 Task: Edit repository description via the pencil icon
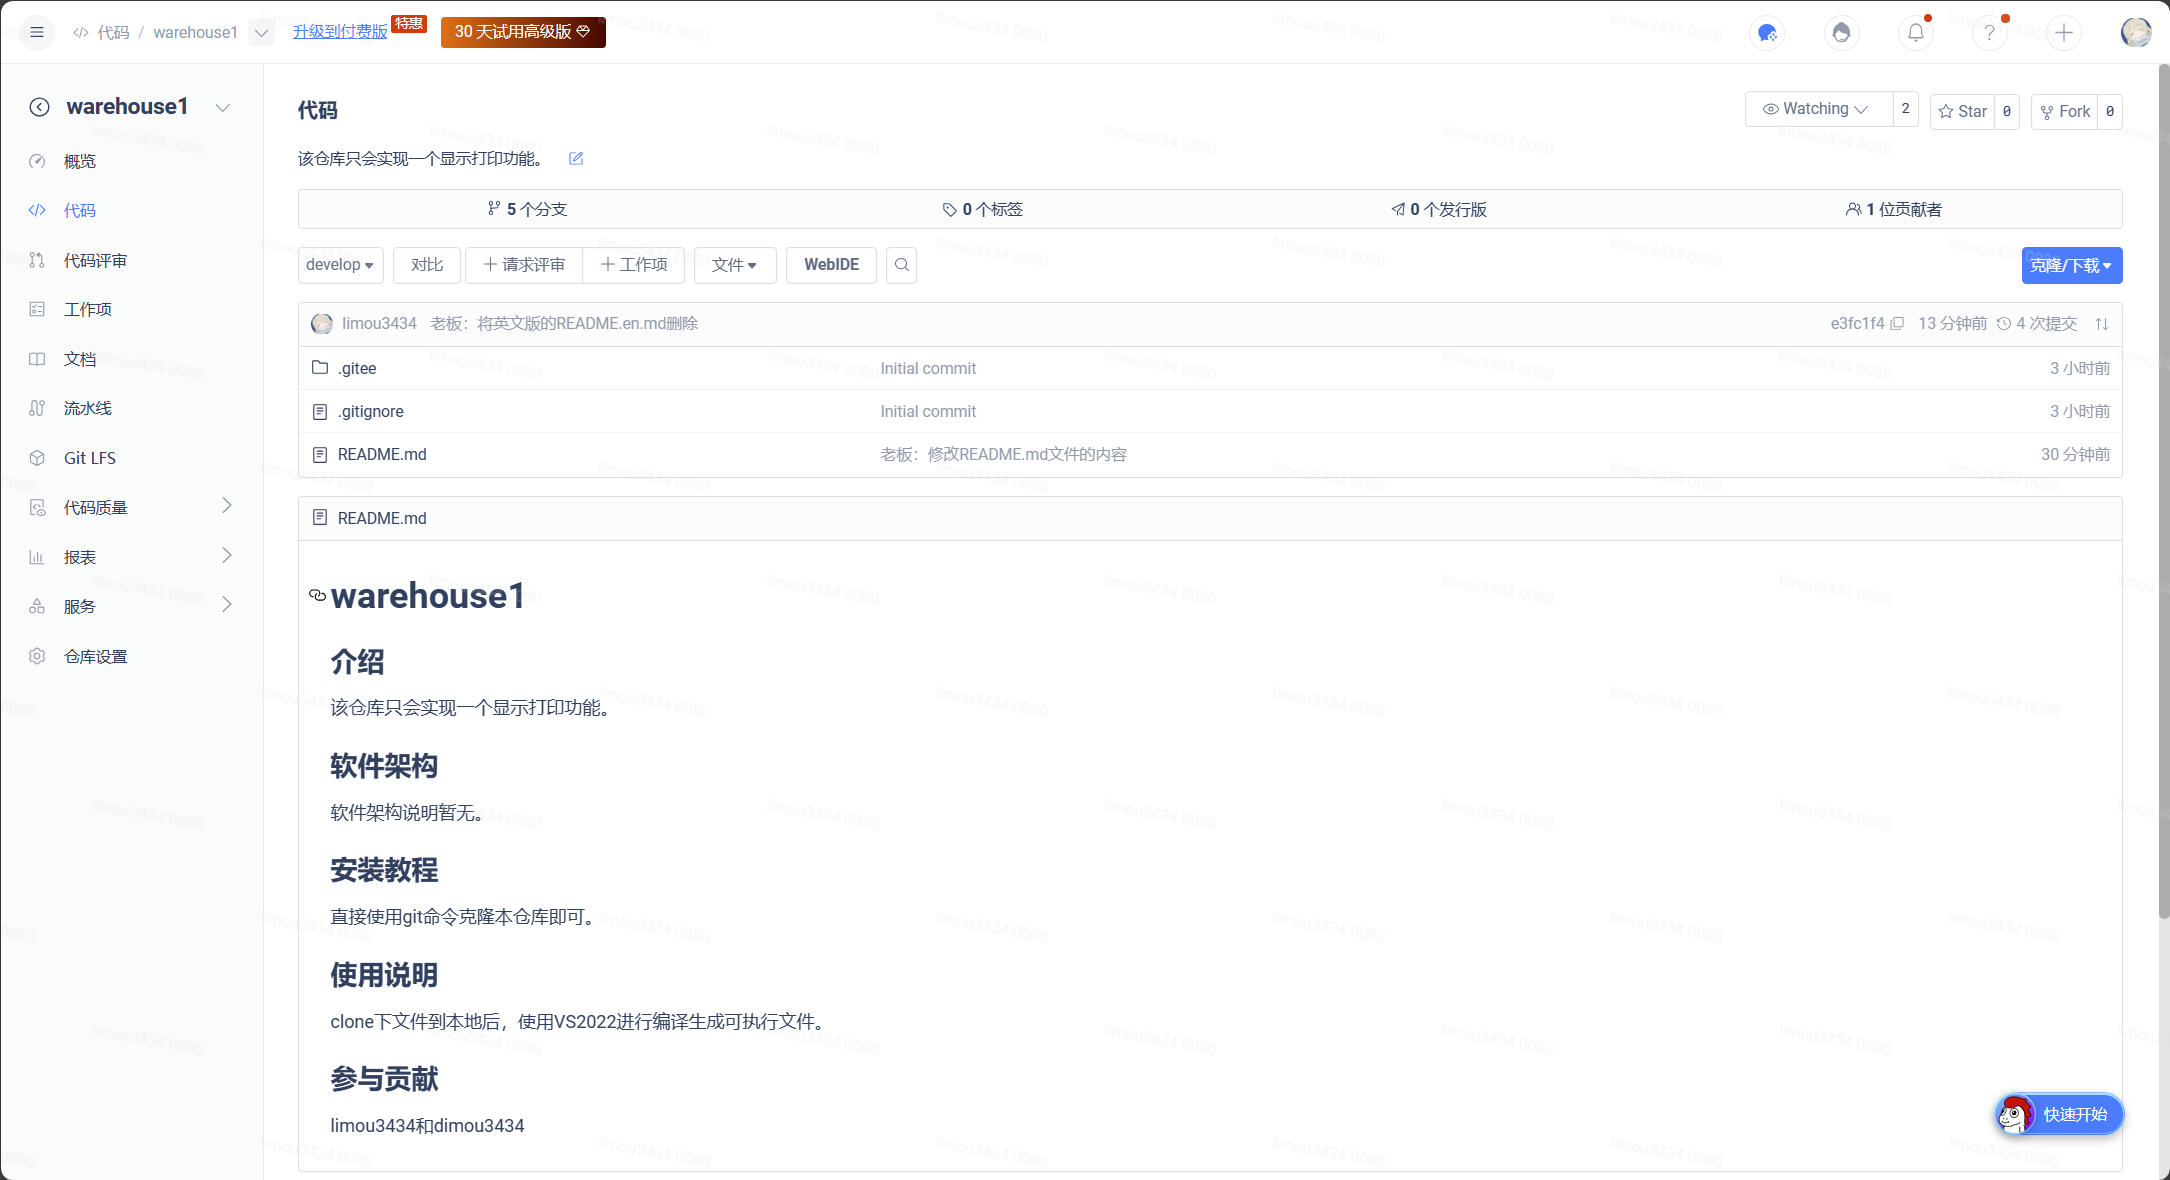point(575,158)
